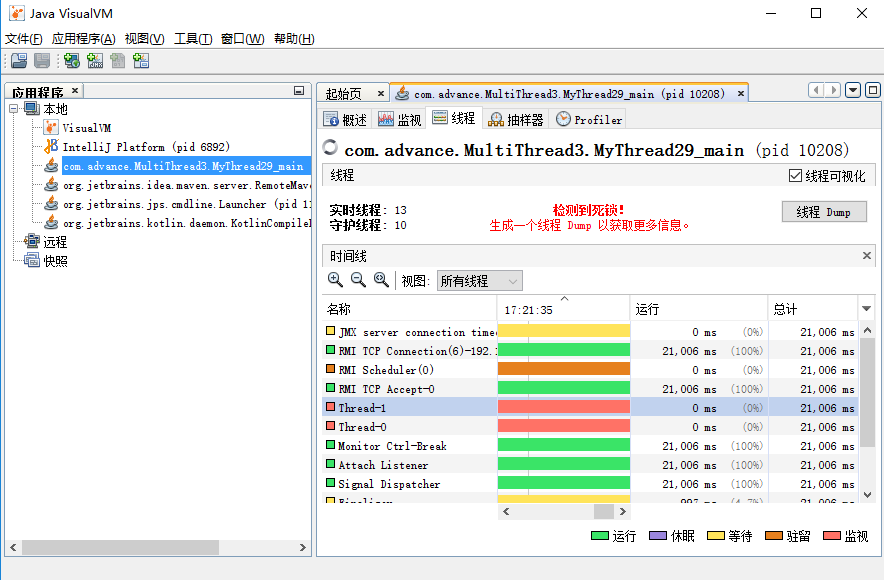Select the Signal Dispatcher thread row
884x580 pixels.
[x=590, y=484]
